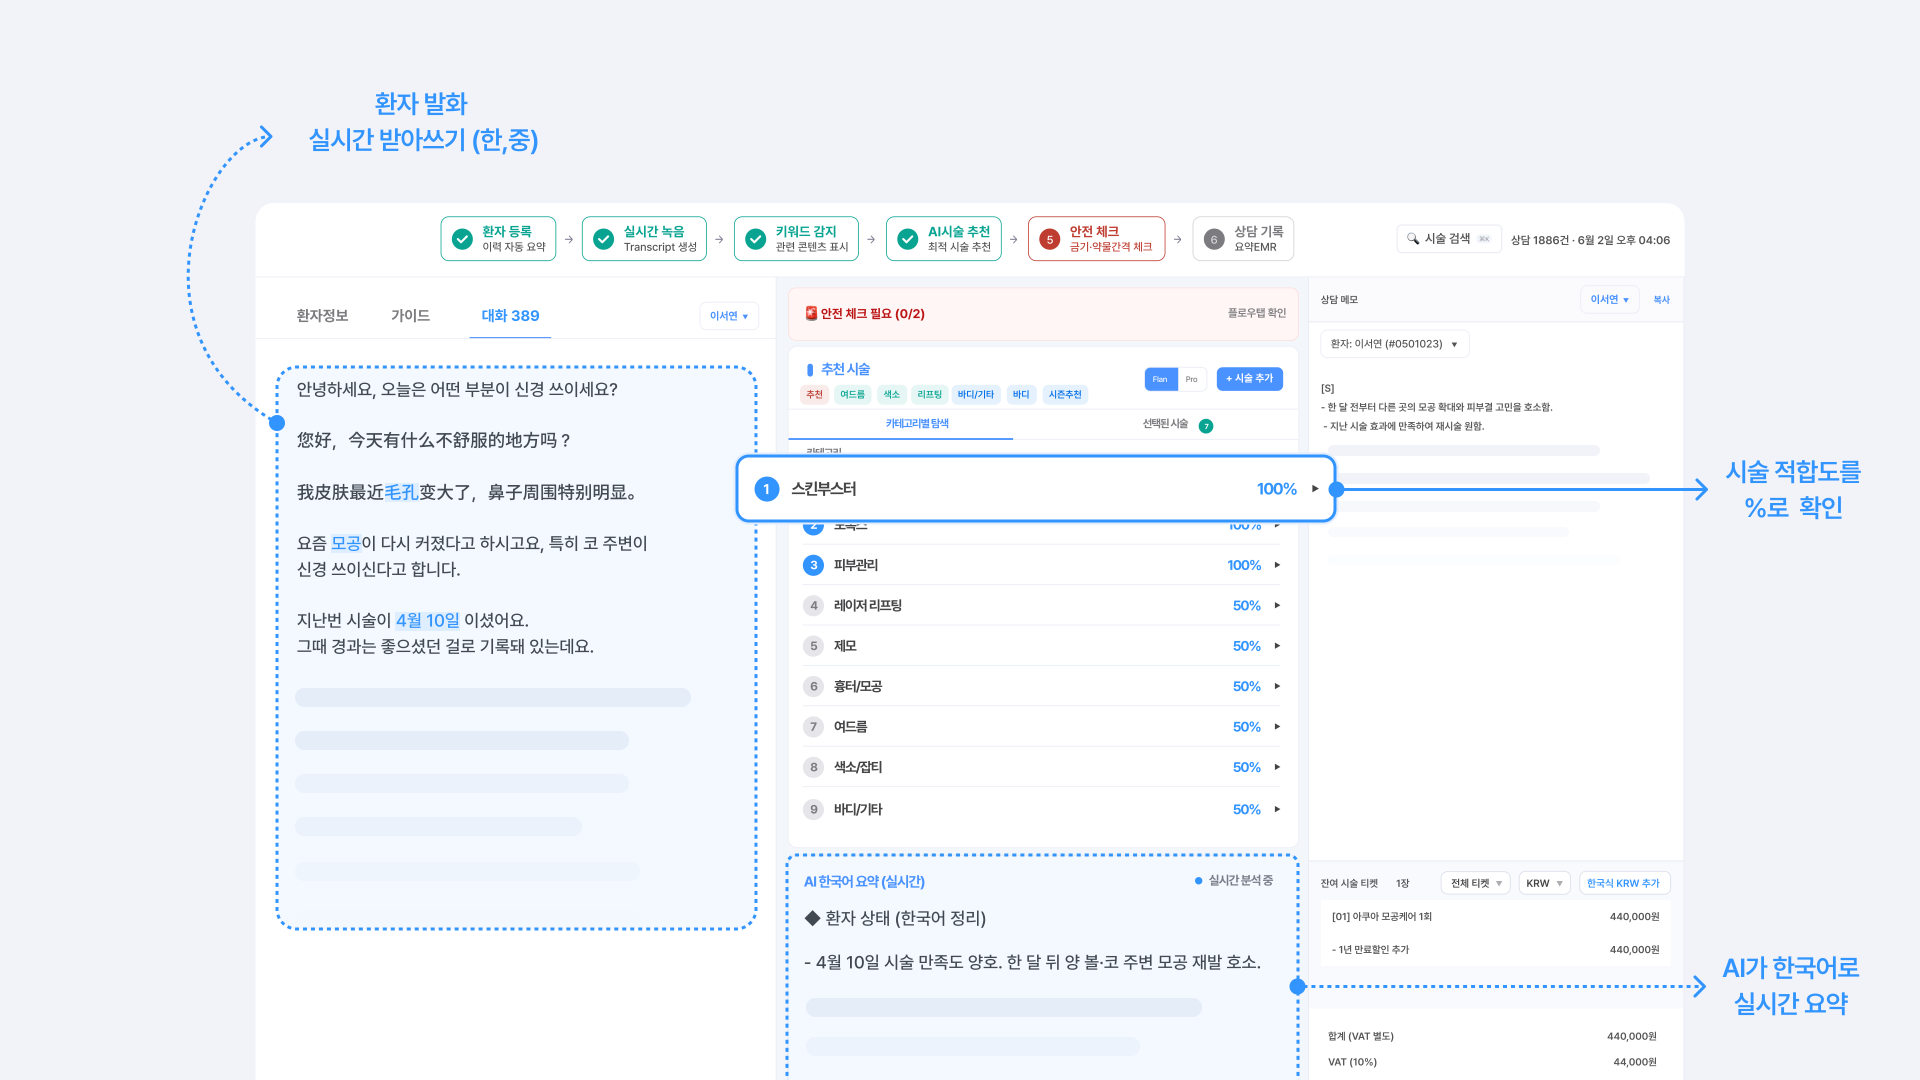Expand the 바디/기타 row arrow
The image size is (1920, 1080).
(1277, 809)
